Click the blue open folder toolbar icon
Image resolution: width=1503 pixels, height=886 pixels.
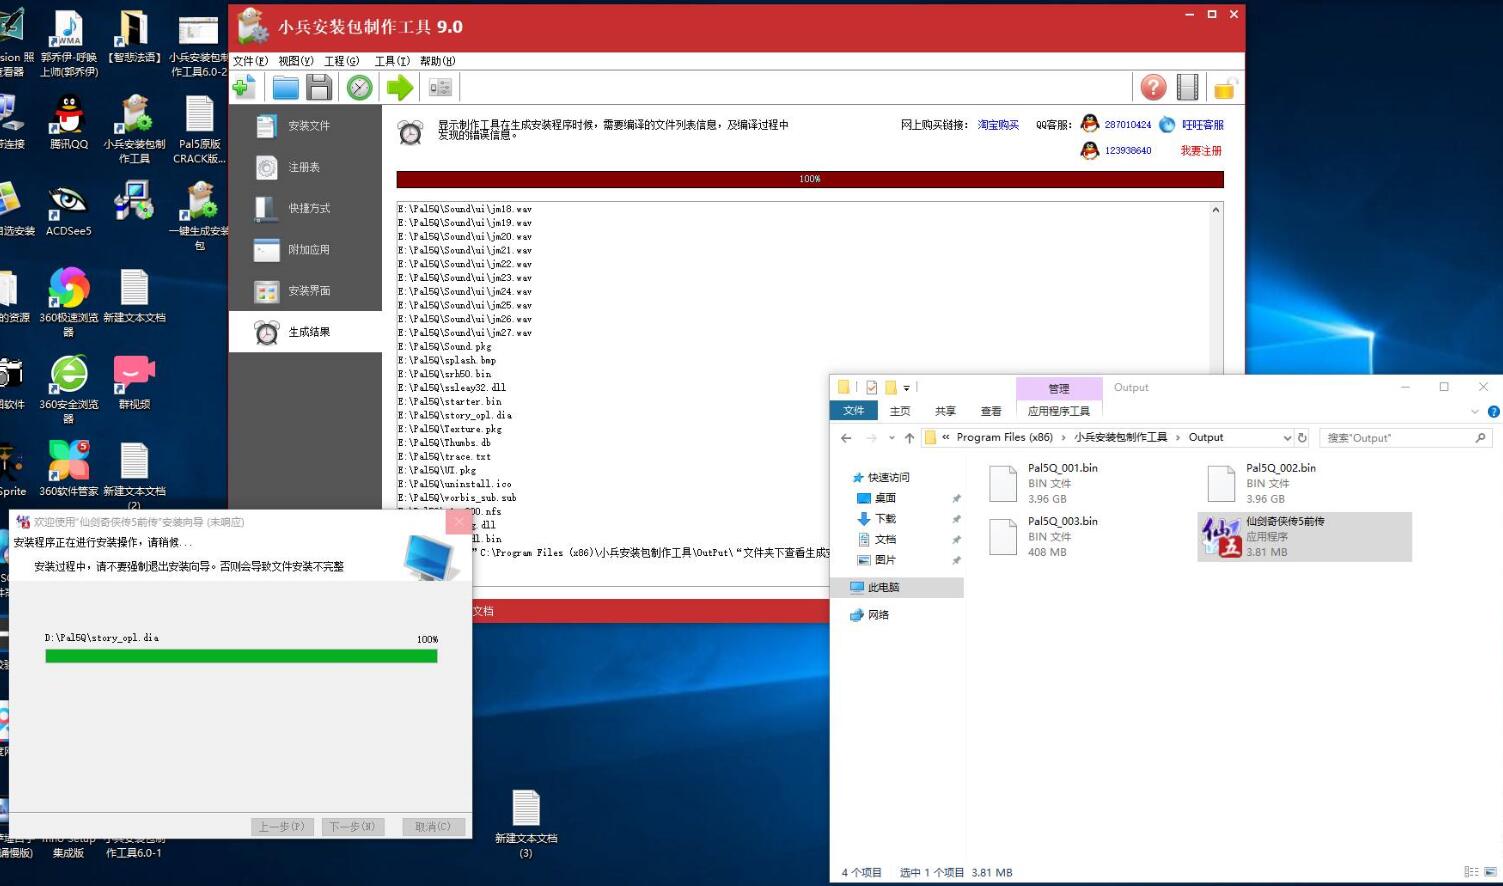pyautogui.click(x=286, y=88)
